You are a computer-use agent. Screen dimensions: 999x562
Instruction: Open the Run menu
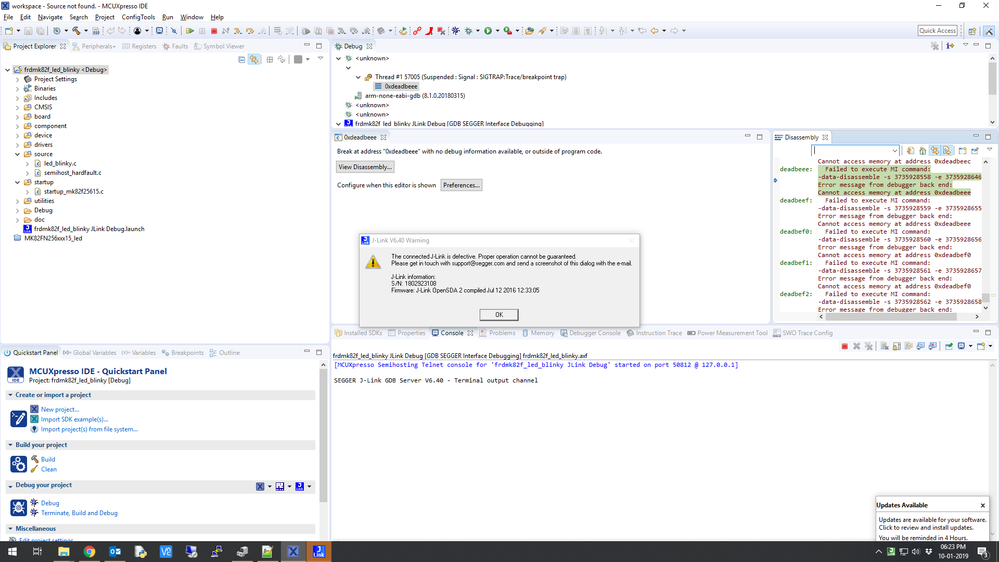pyautogui.click(x=168, y=17)
